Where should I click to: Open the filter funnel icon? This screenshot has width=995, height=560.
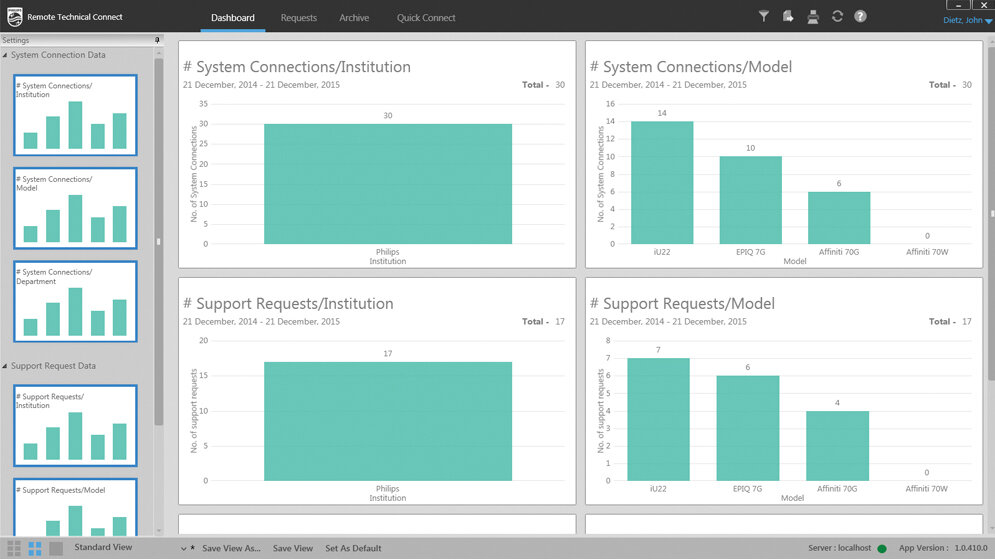764,16
